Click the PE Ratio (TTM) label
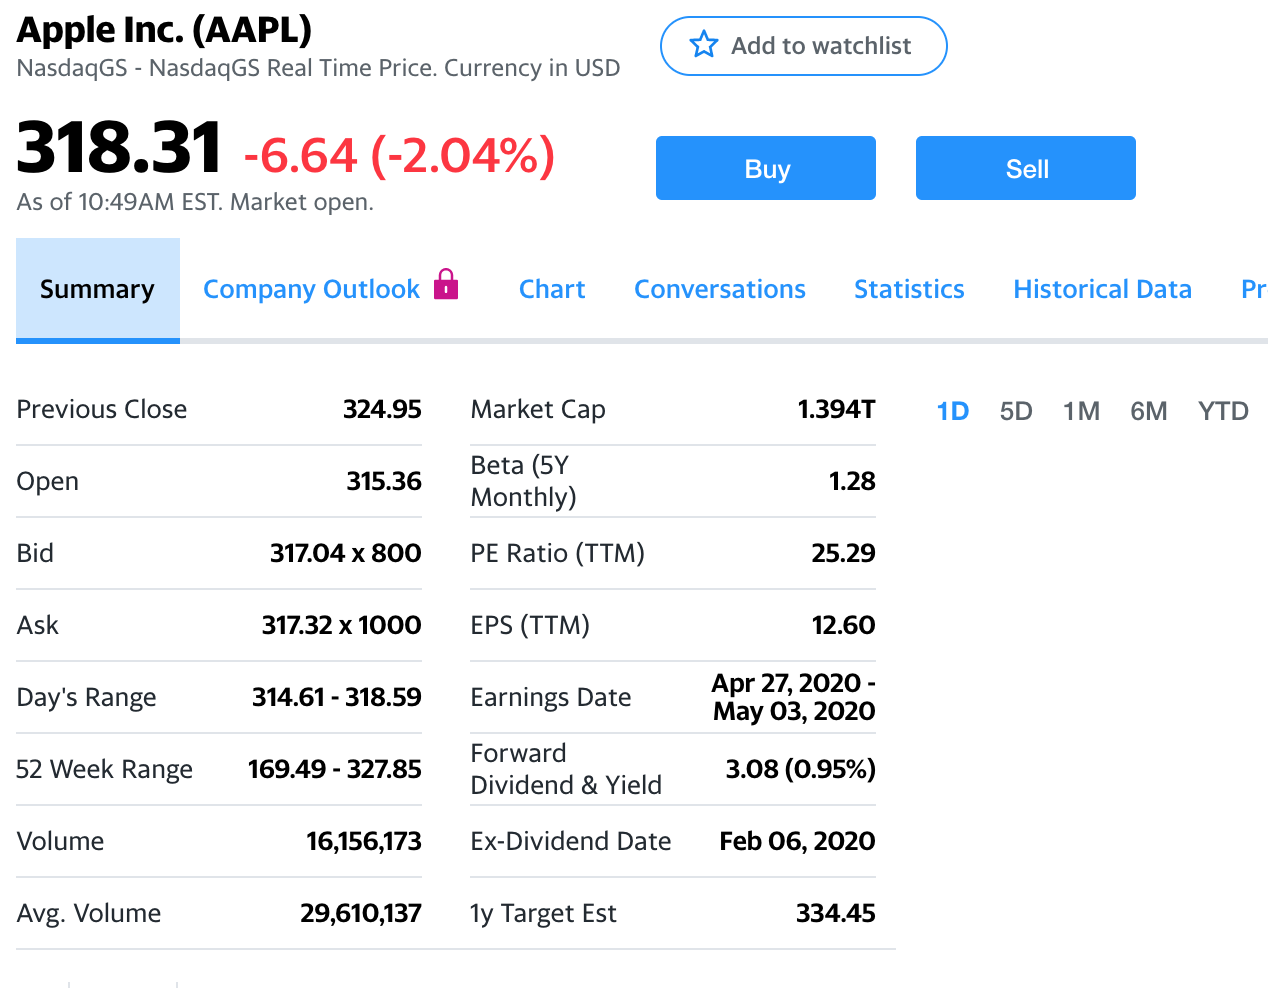Screen dimensions: 1268x988 click(x=557, y=553)
